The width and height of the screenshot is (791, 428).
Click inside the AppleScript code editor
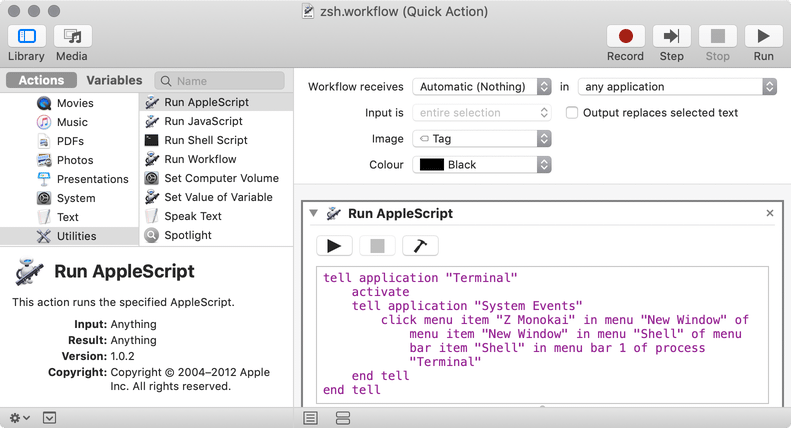point(542,335)
